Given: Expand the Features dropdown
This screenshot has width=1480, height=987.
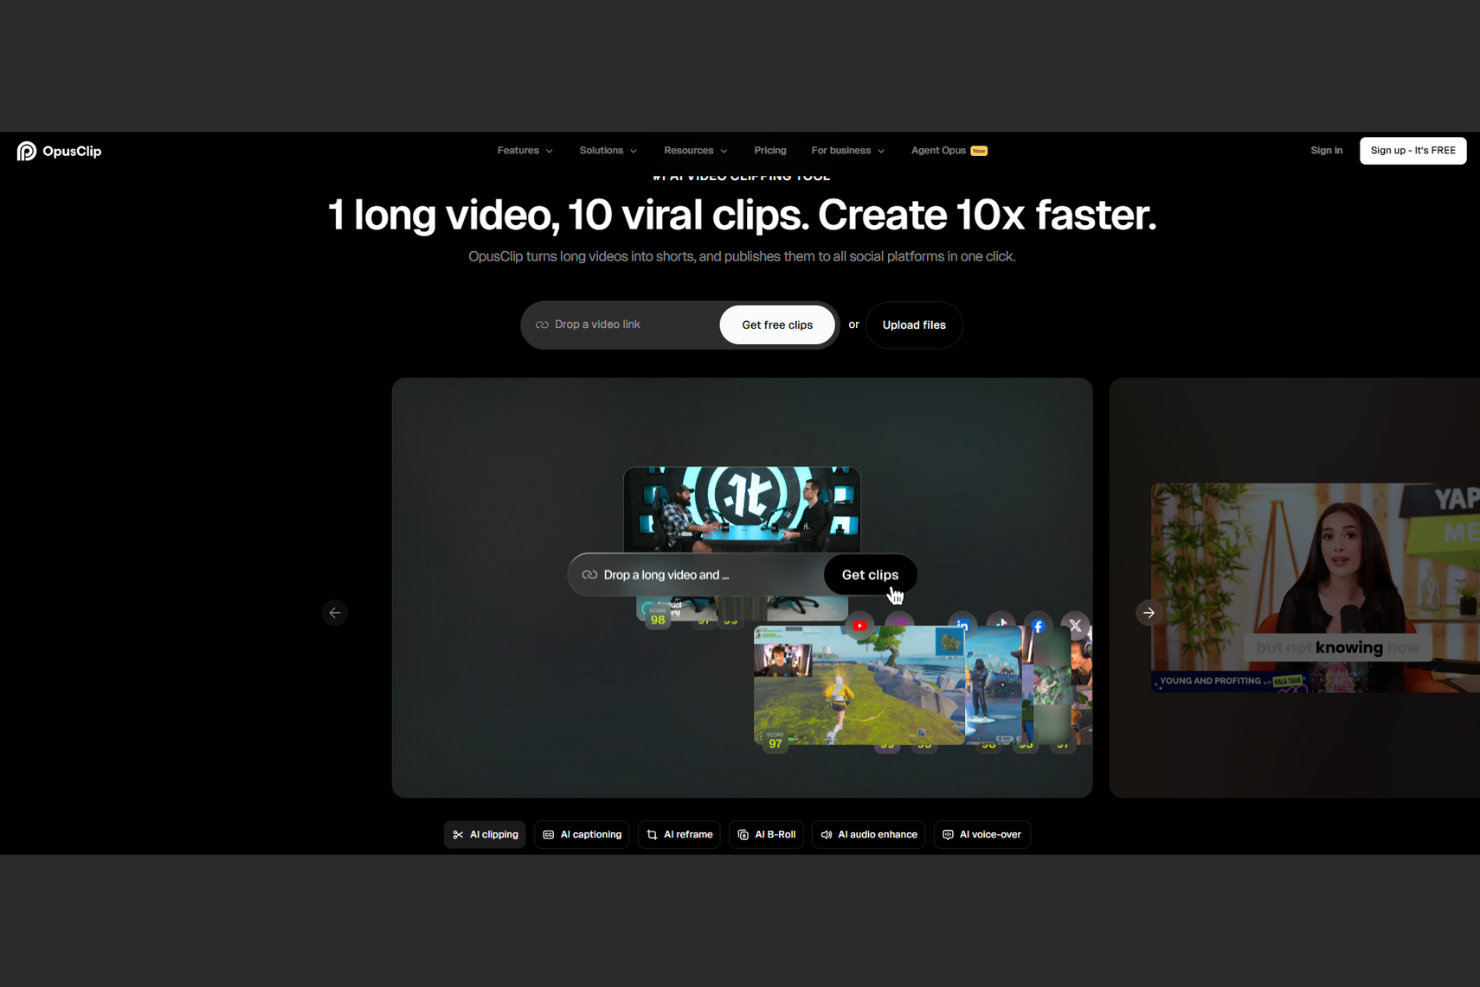Looking at the screenshot, I should (524, 150).
